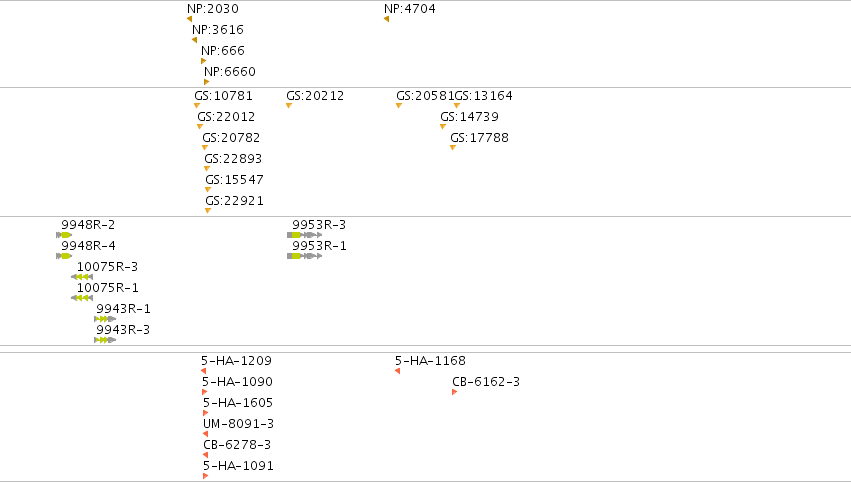Screen dimensions: 851x482
Task: Click the 9948R-2 text label
Action: point(88,225)
